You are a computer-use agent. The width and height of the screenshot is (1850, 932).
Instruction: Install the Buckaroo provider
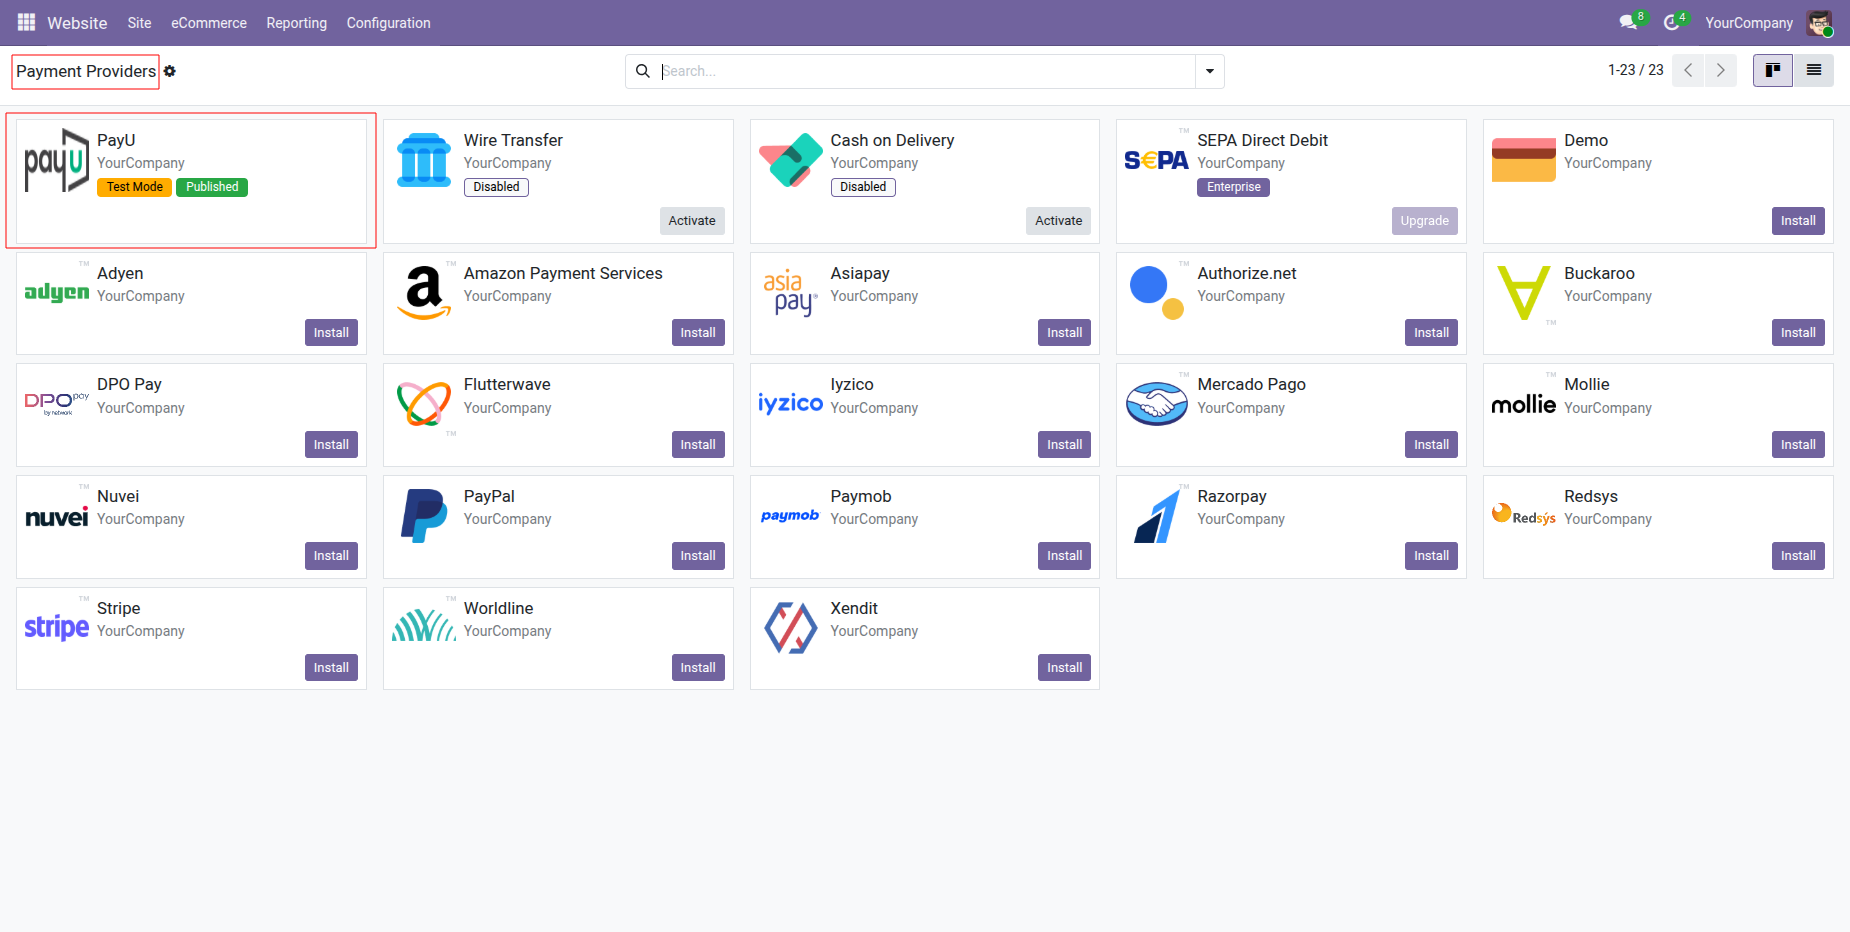coord(1798,333)
